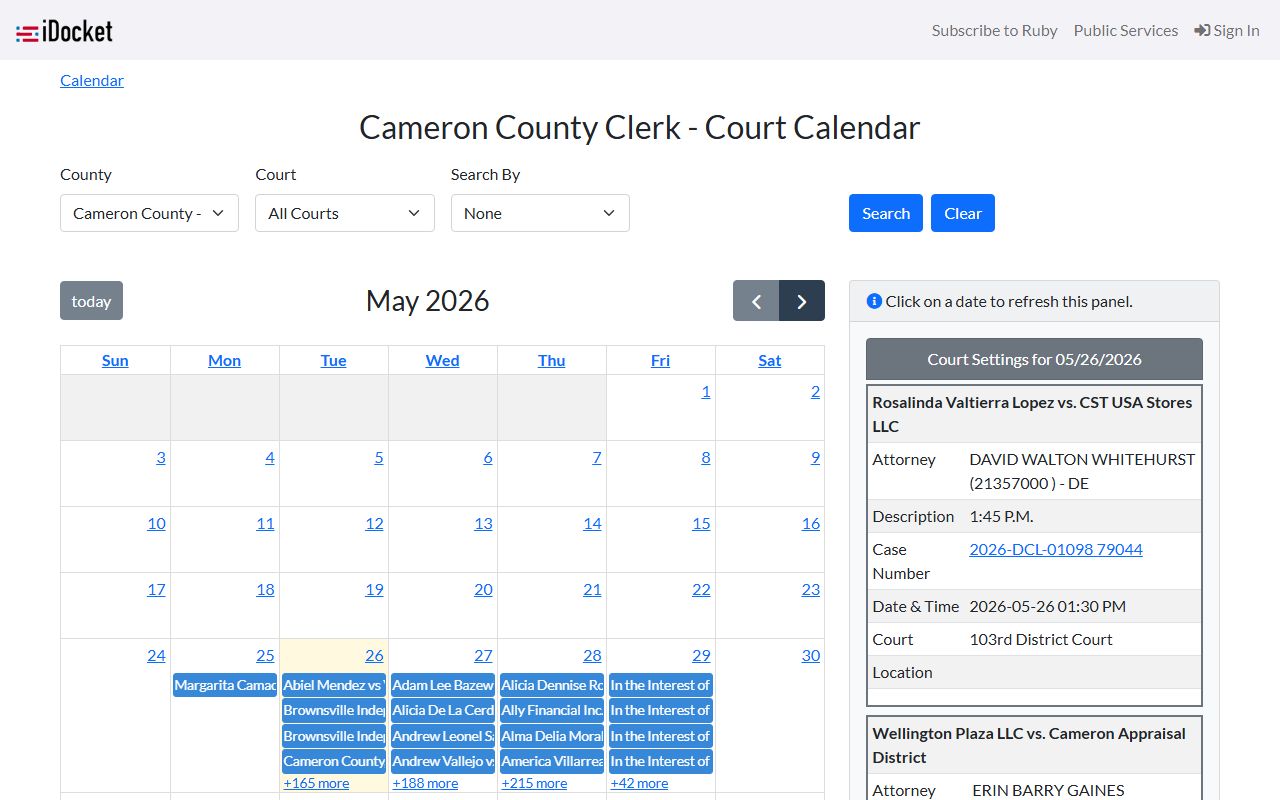Screen dimensions: 1280x800
Task: Open Adam Lee Bazew event on May 27
Action: pyautogui.click(x=443, y=685)
